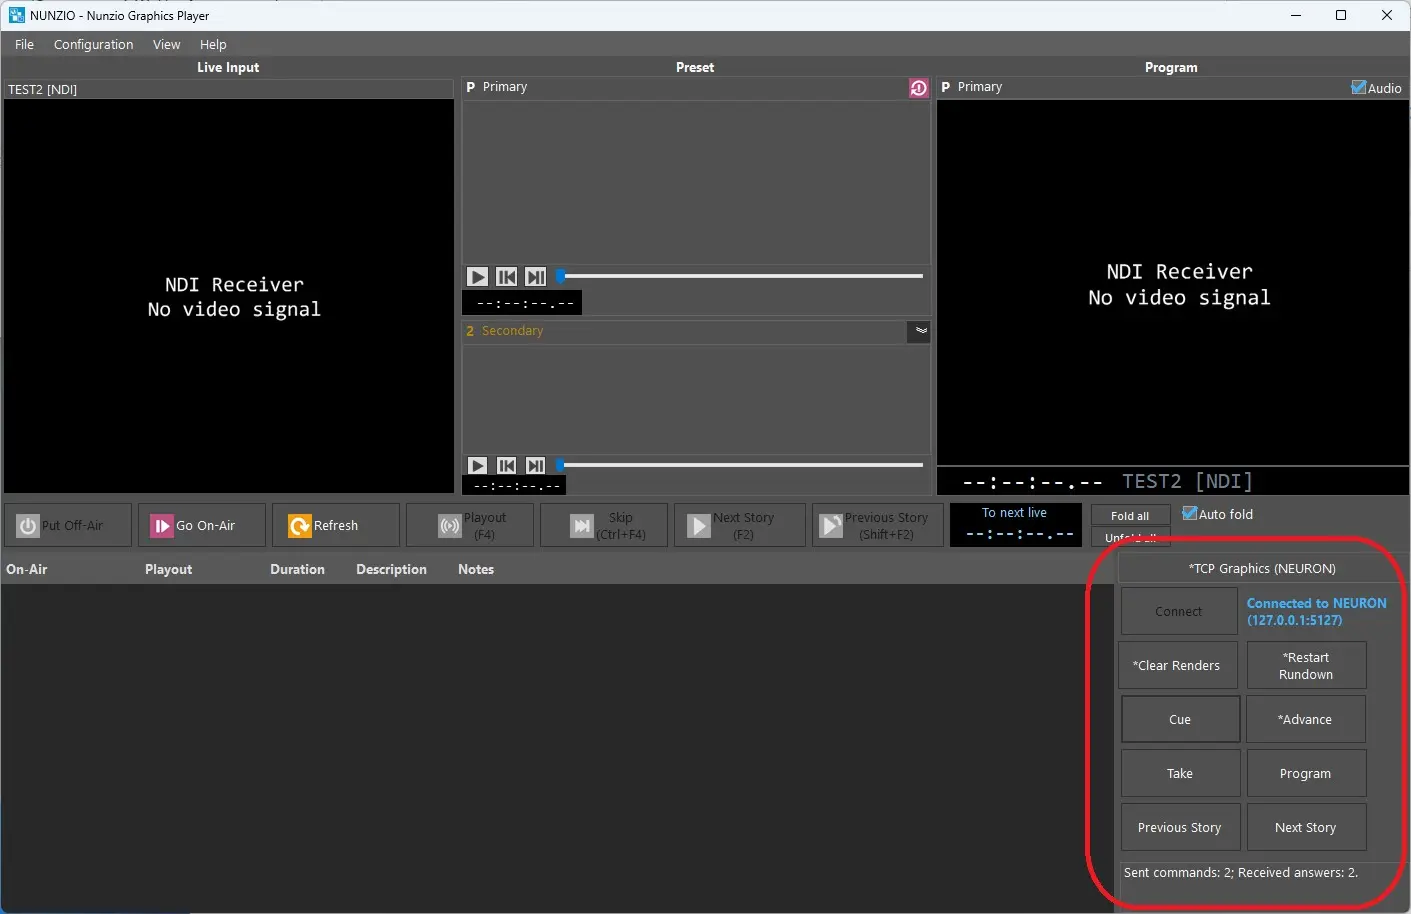Disable the Auto fold checkbox
1411x914 pixels.
point(1190,514)
